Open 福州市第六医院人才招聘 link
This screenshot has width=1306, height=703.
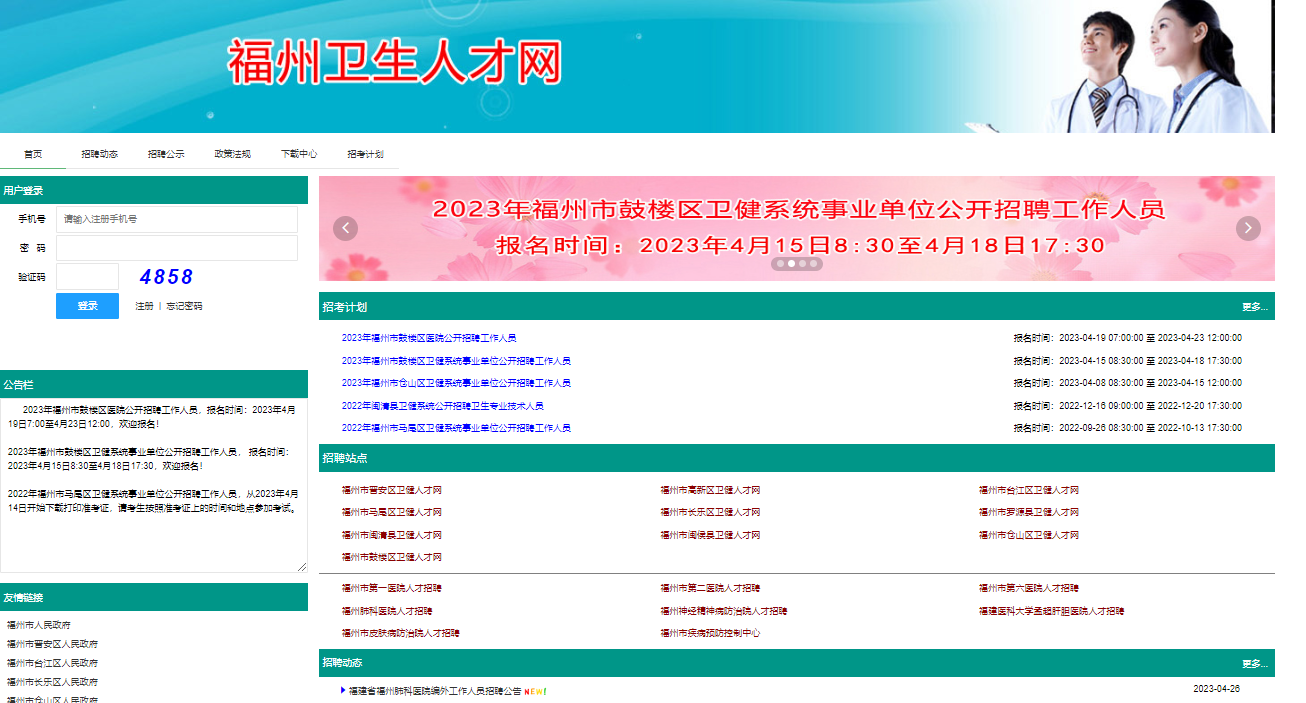(1029, 588)
